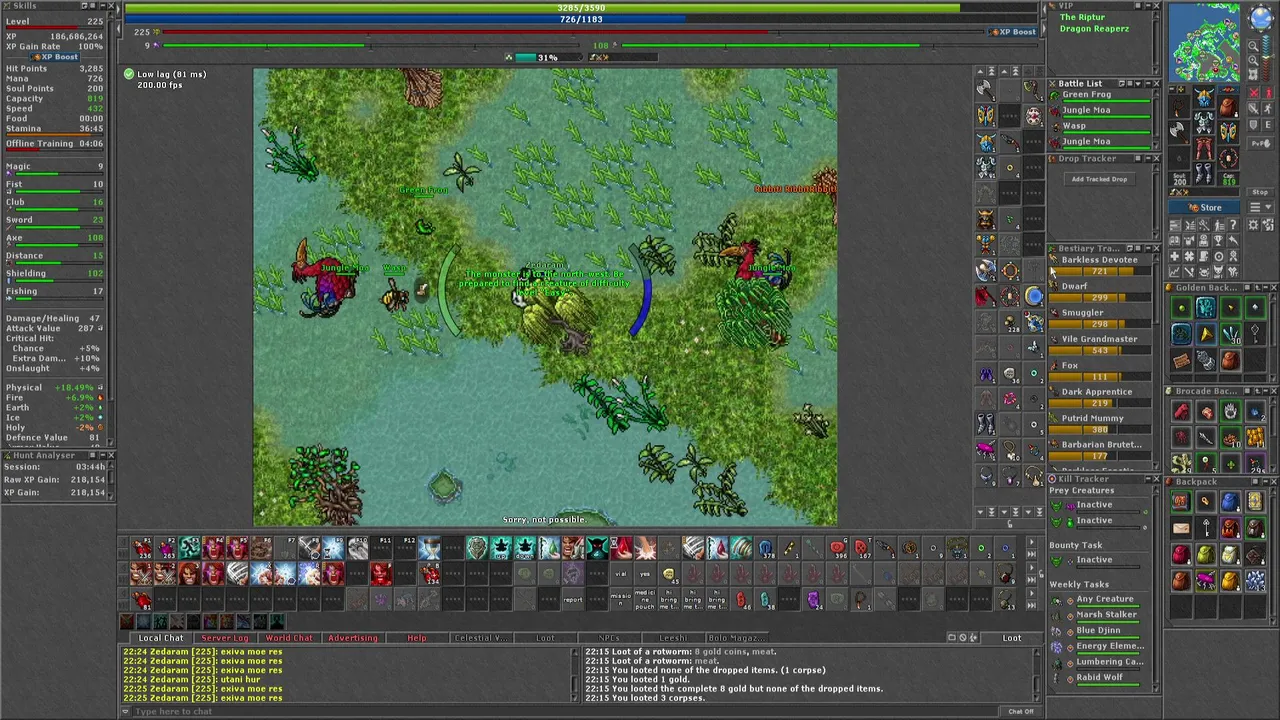Enable chase opponent mode
This screenshot has height=720, width=1280.
(1268, 108)
